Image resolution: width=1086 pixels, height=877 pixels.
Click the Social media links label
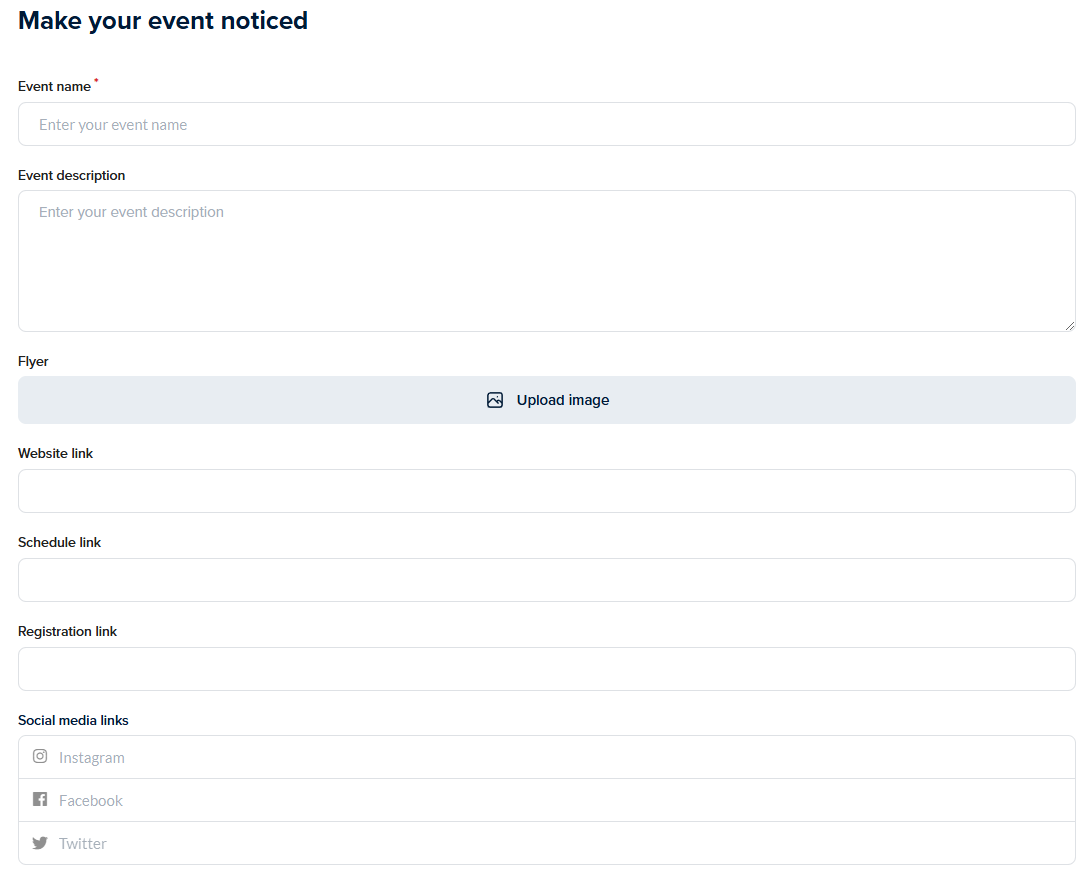click(x=73, y=721)
